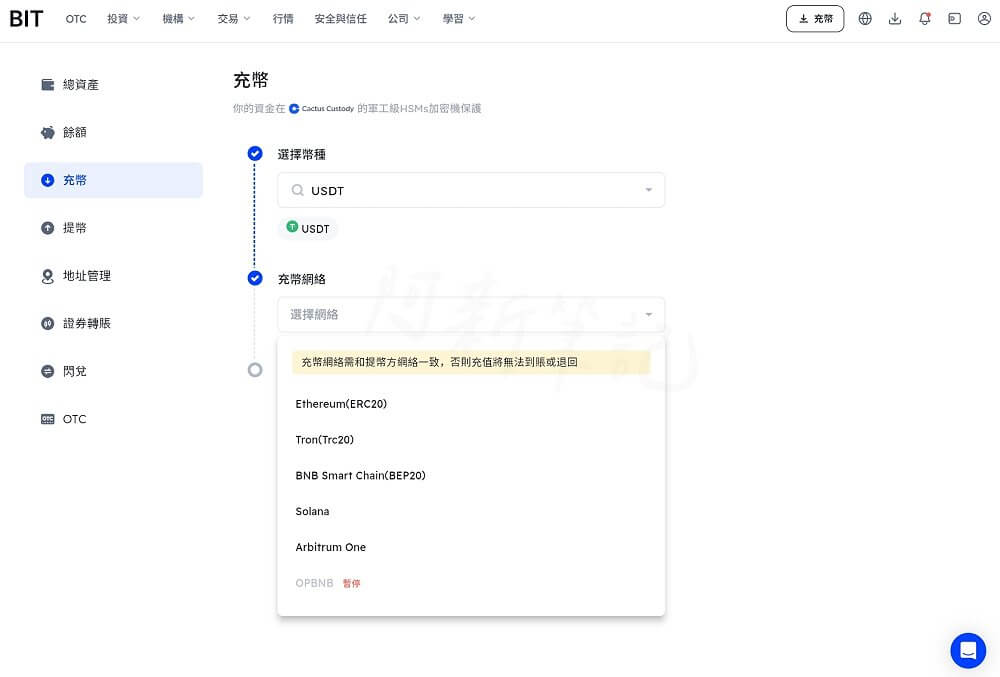
Task: Click the BIT logo
Action: [26, 18]
